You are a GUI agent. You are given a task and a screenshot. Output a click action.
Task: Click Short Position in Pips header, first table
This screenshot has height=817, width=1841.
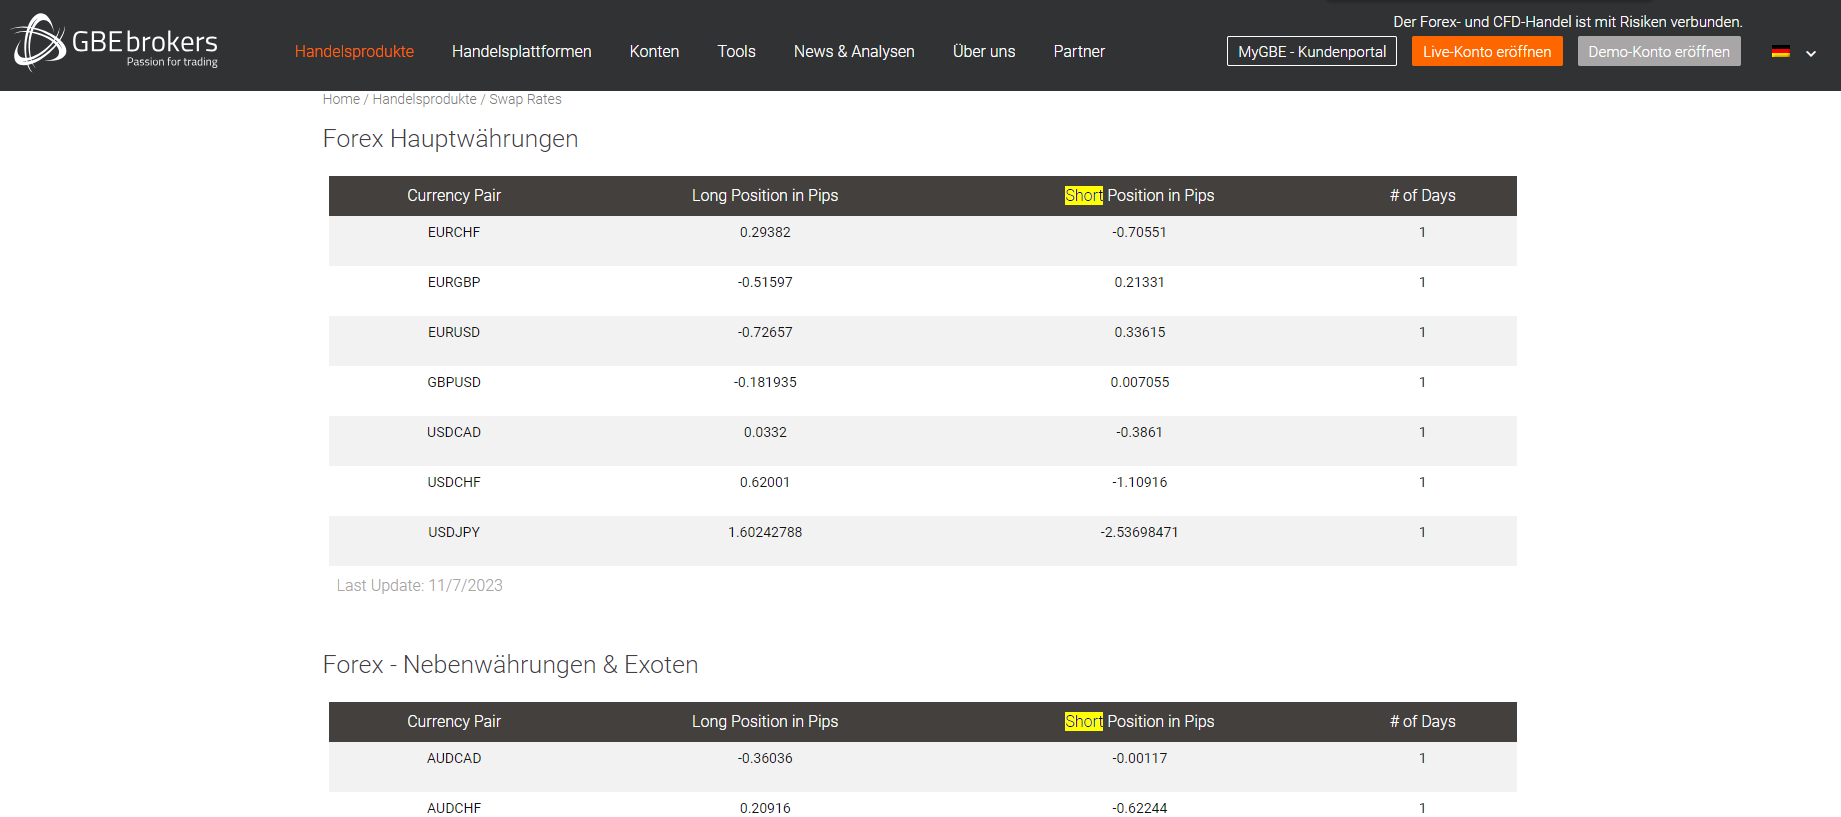coord(1140,195)
